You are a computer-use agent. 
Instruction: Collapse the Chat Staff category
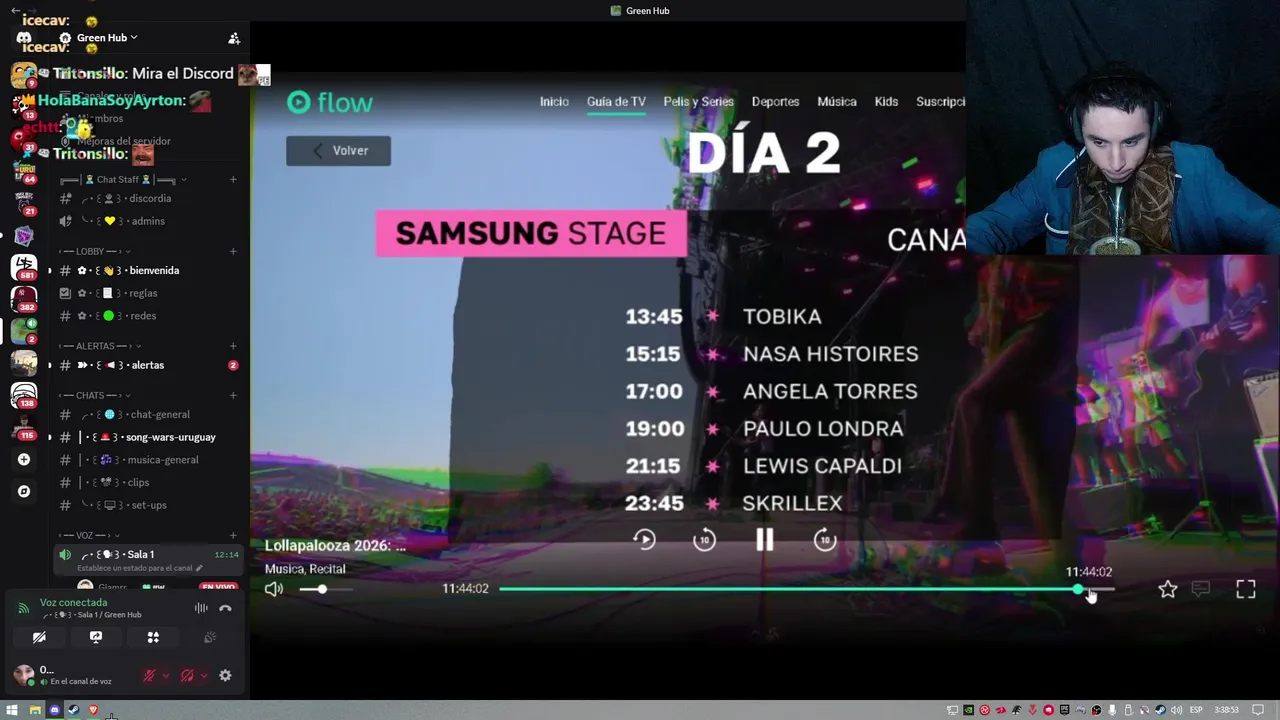tap(123, 180)
